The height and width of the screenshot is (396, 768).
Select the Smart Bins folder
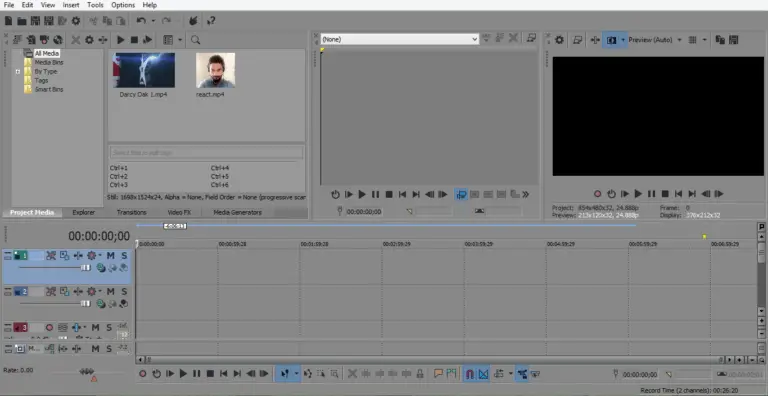tap(48, 89)
